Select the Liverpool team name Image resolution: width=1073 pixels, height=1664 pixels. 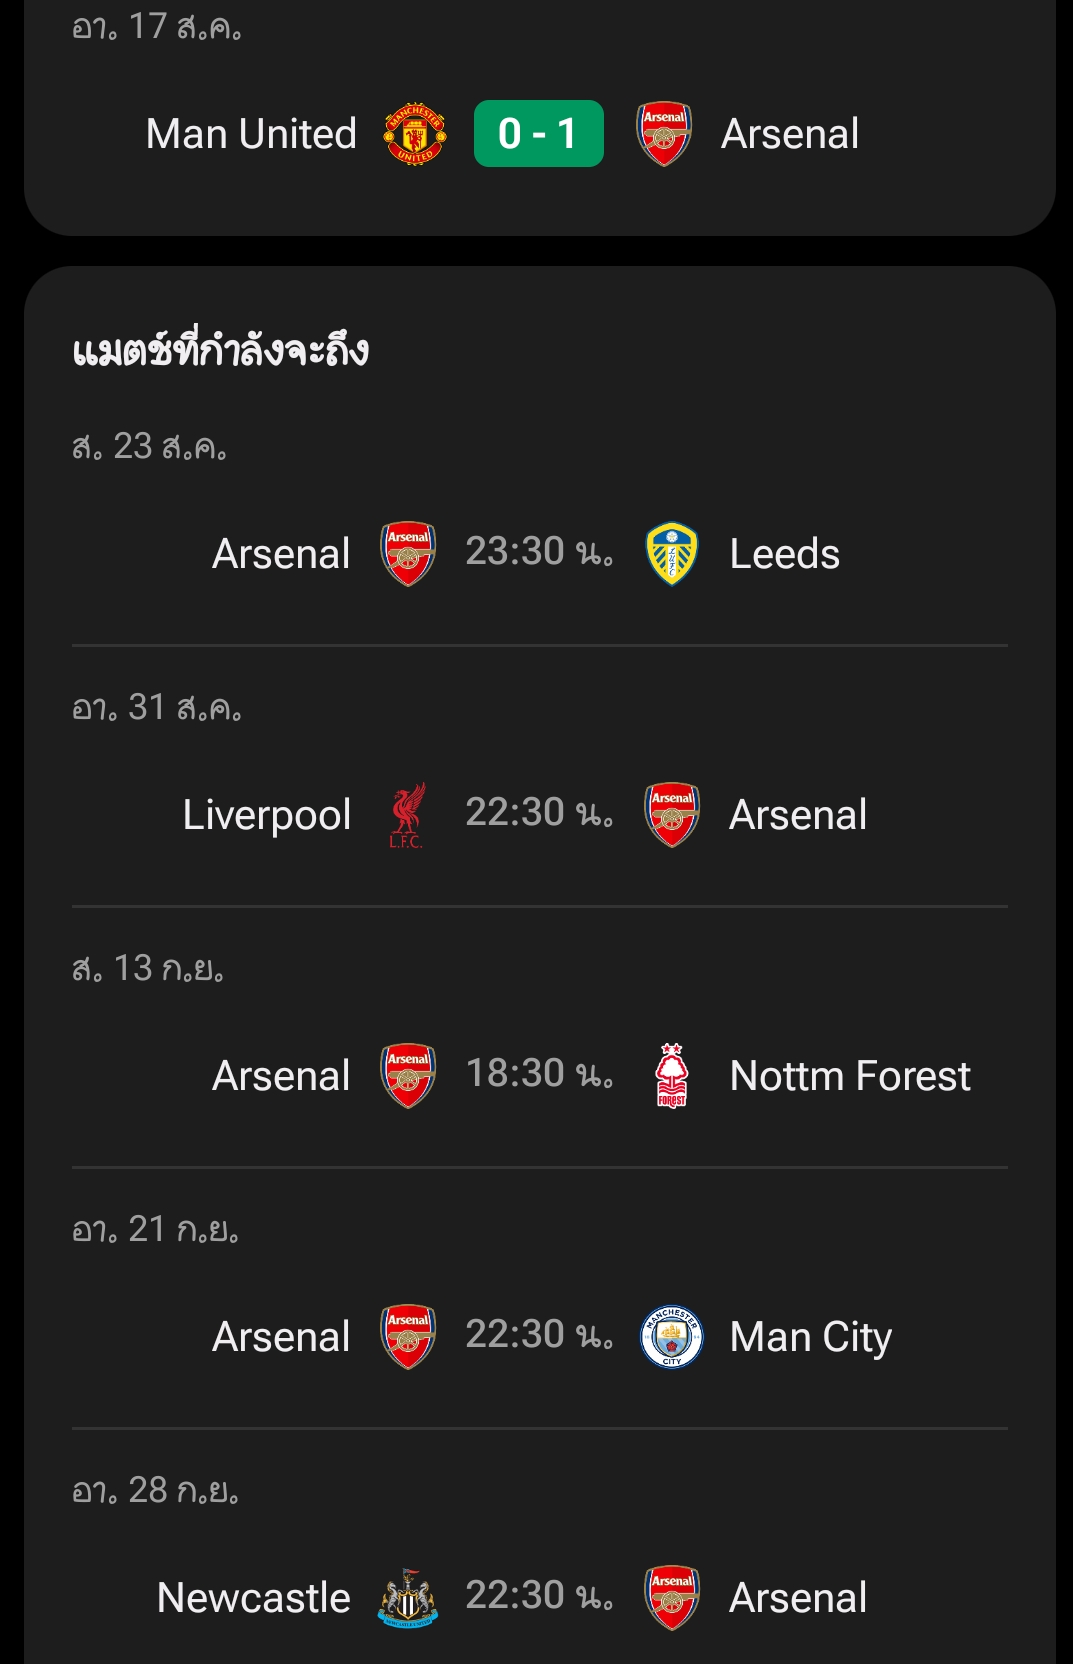[x=267, y=816]
